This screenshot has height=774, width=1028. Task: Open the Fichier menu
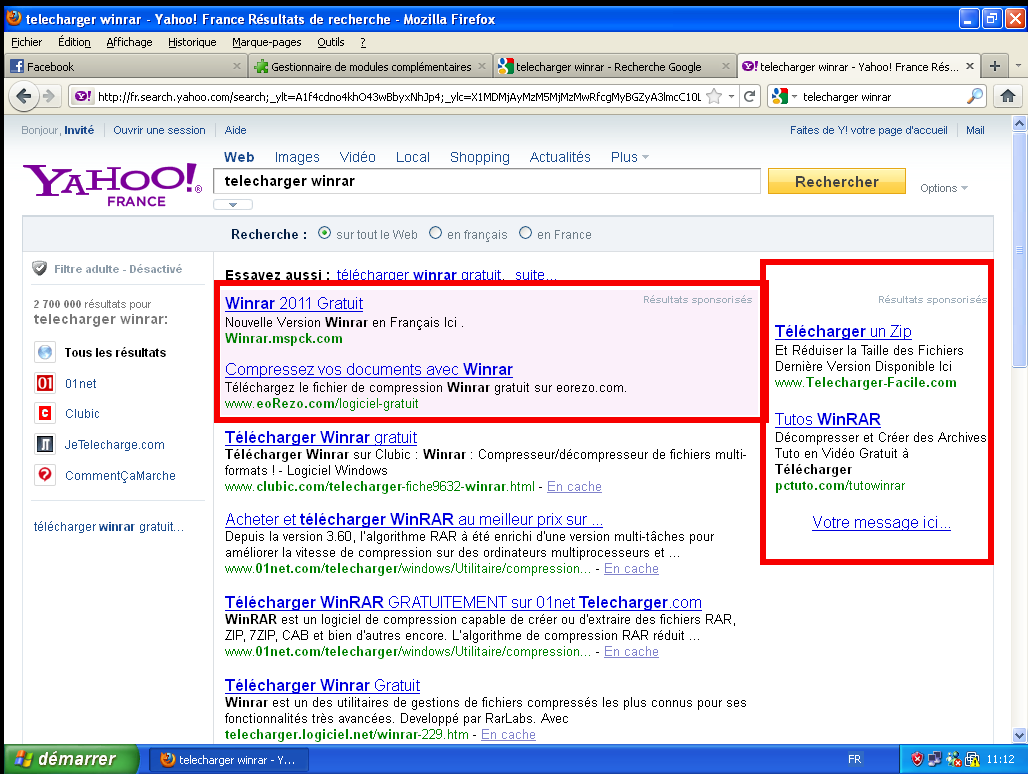pos(26,42)
